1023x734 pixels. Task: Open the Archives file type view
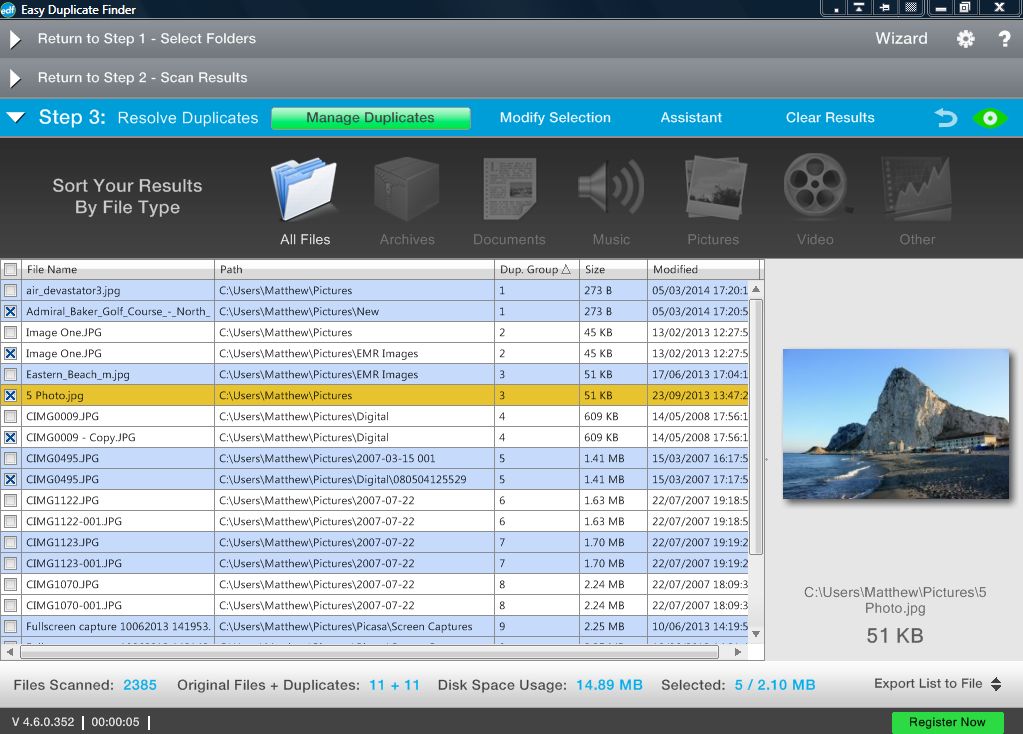click(406, 197)
